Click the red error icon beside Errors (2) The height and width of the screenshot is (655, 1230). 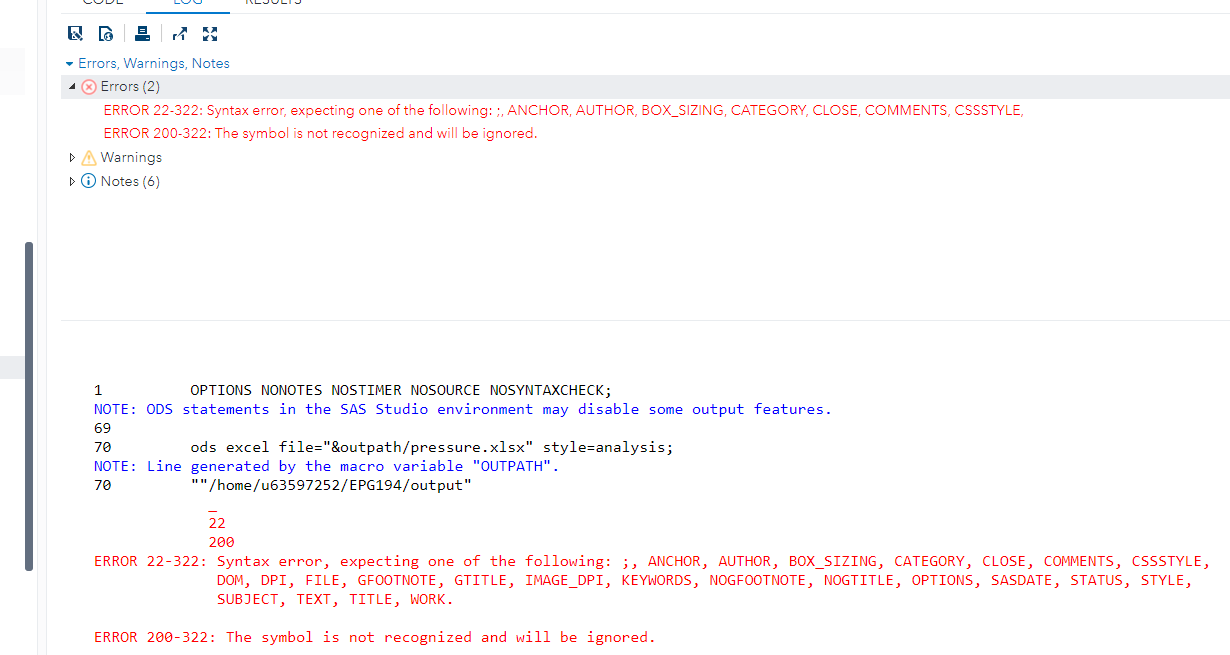(x=88, y=86)
